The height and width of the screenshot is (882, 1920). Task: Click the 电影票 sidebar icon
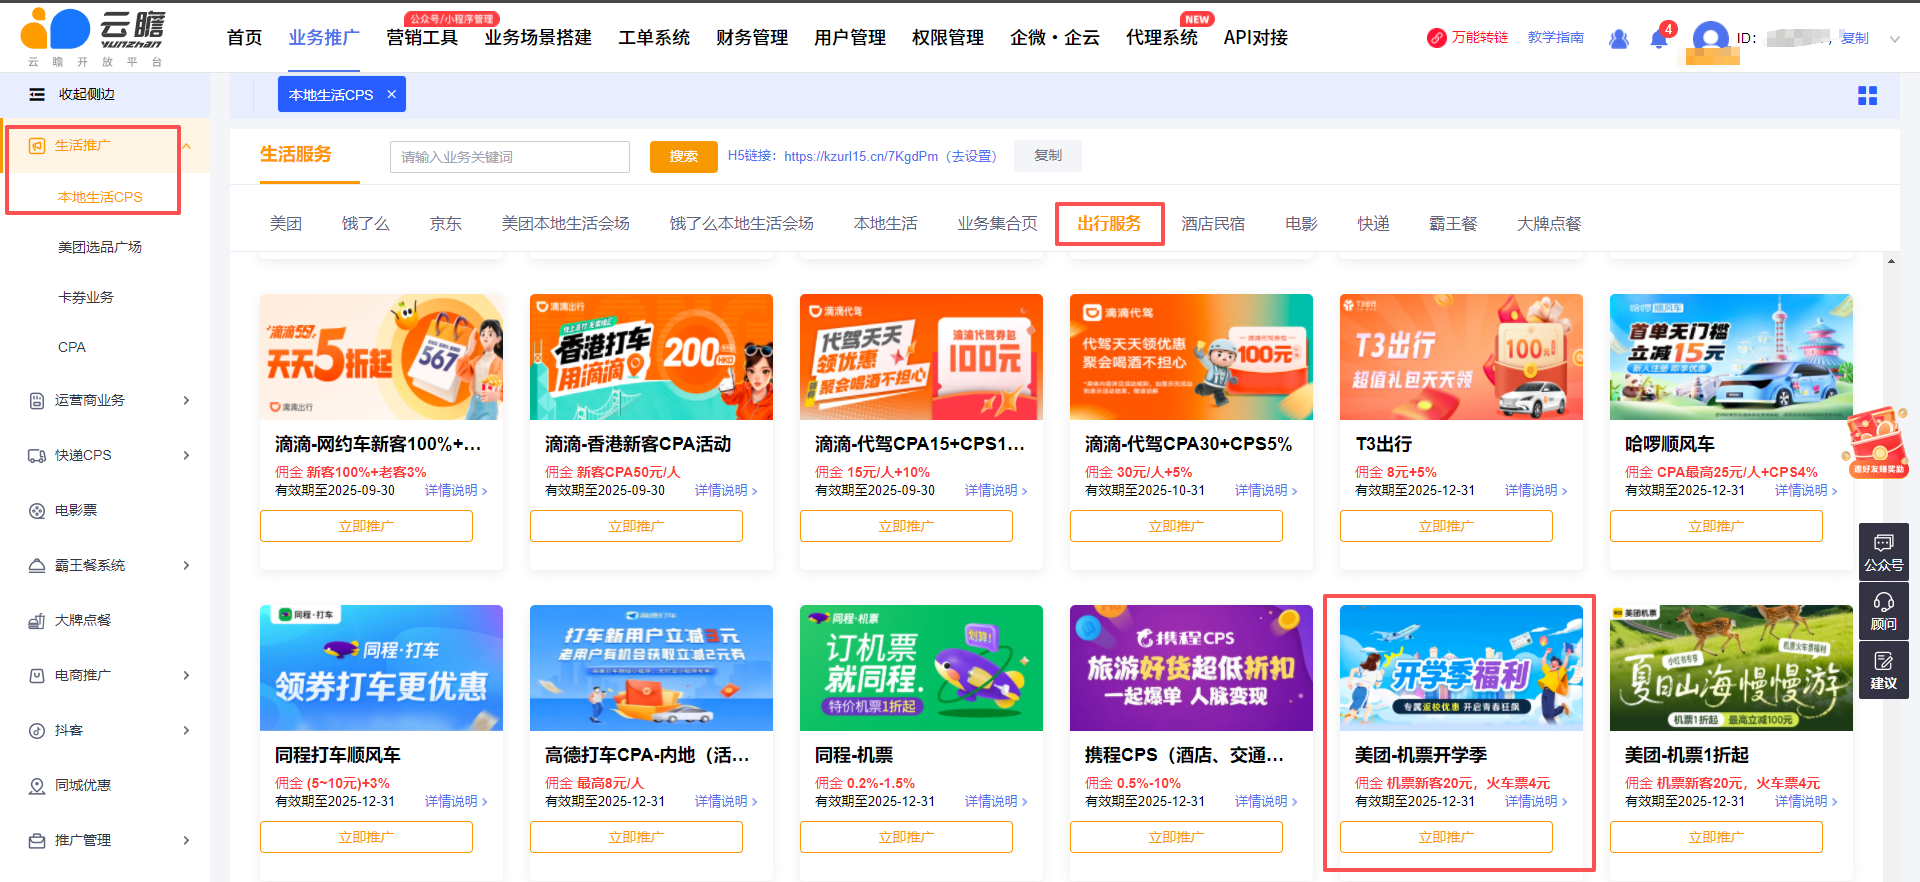coord(37,510)
